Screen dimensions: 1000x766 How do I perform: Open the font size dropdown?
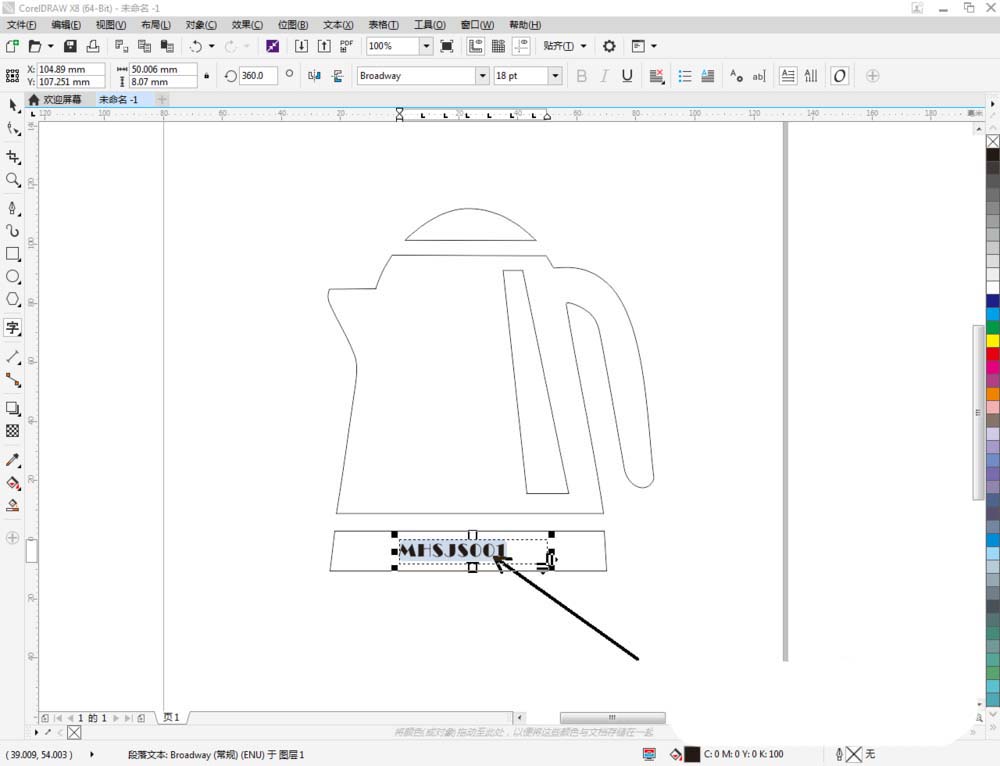point(555,76)
